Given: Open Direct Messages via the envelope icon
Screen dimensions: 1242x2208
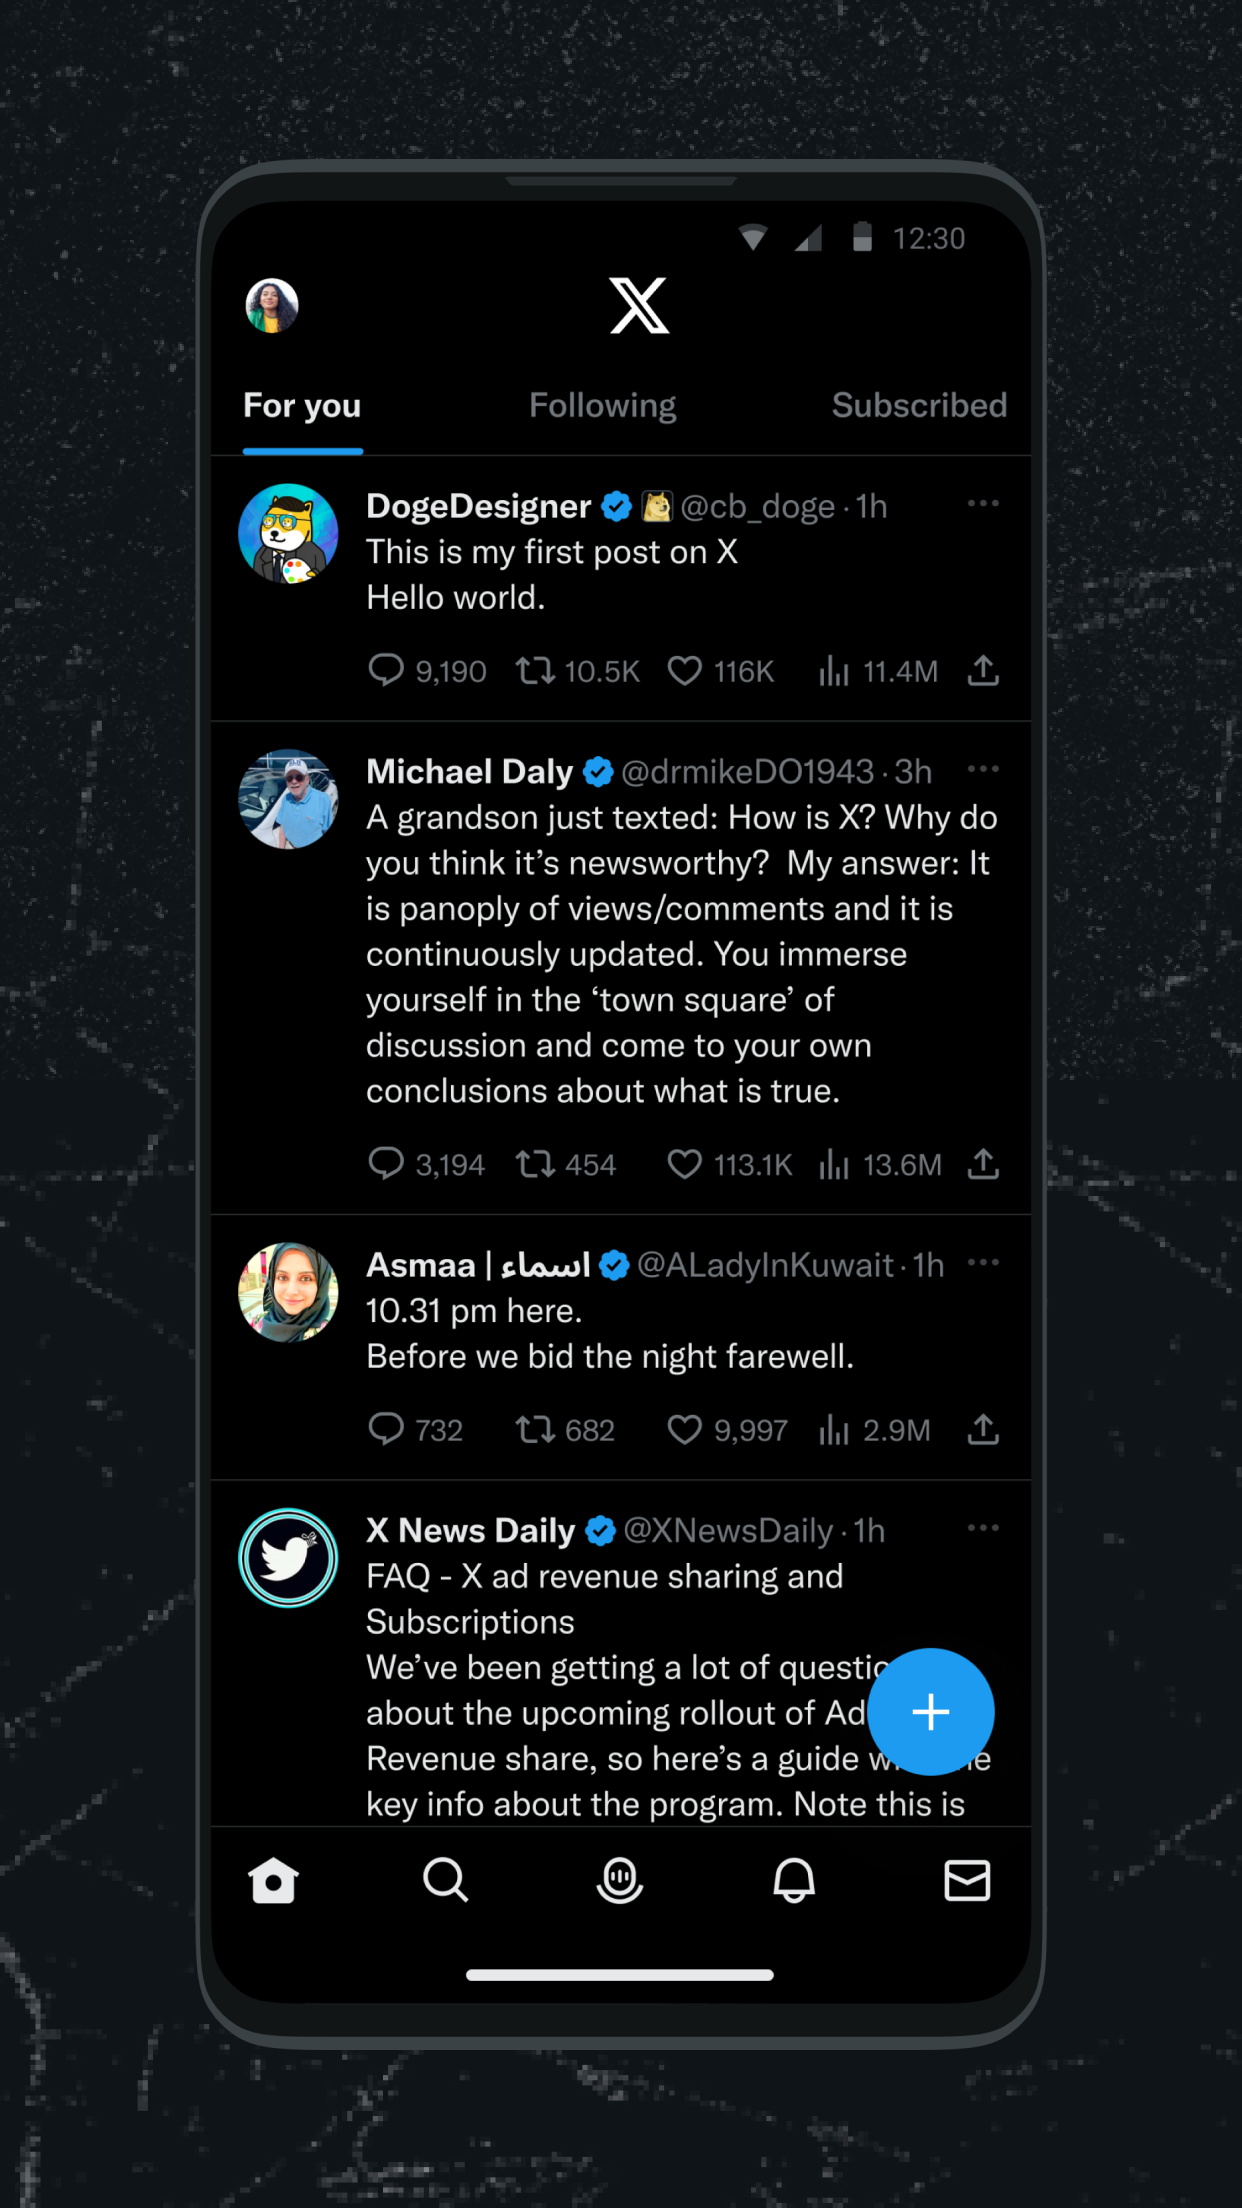Looking at the screenshot, I should 967,1880.
